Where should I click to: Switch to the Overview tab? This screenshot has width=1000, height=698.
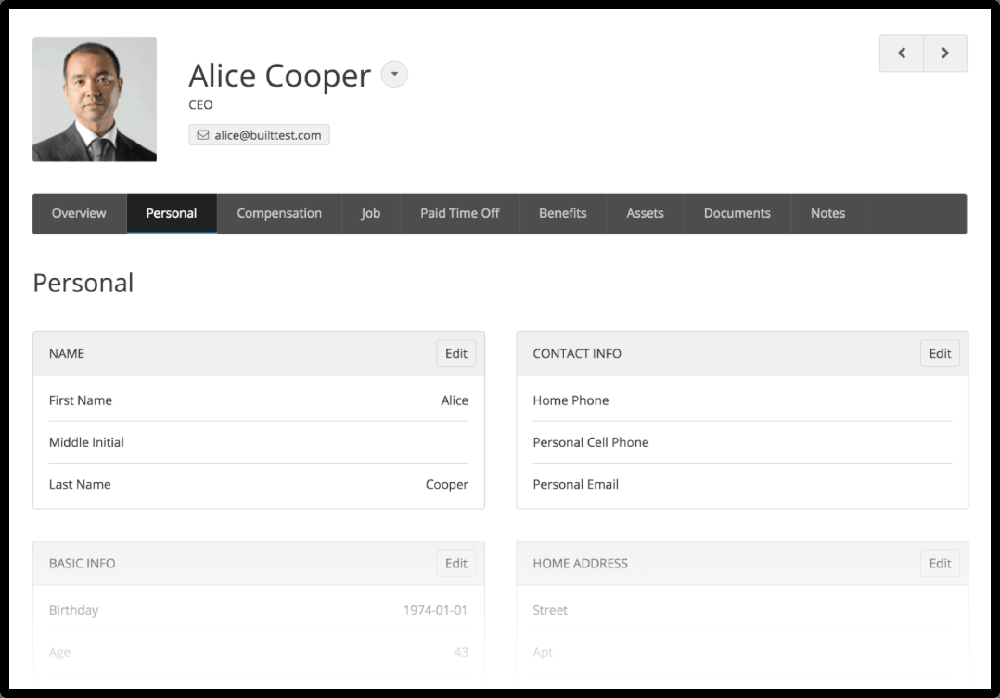pos(79,213)
